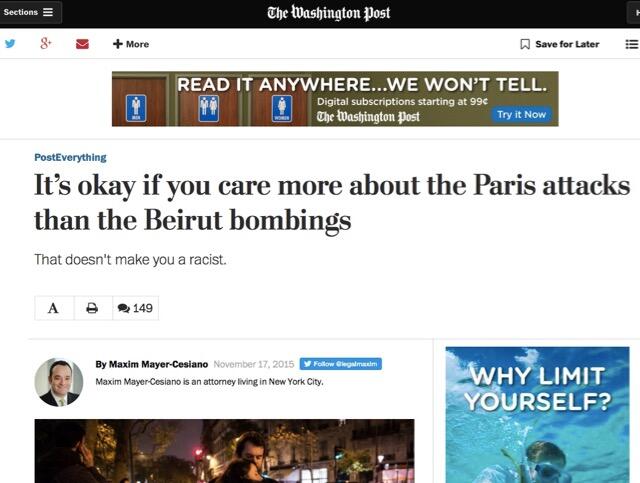This screenshot has height=483, width=640.
Task: Open the Read It Anywhere banner ad
Action: (335, 99)
